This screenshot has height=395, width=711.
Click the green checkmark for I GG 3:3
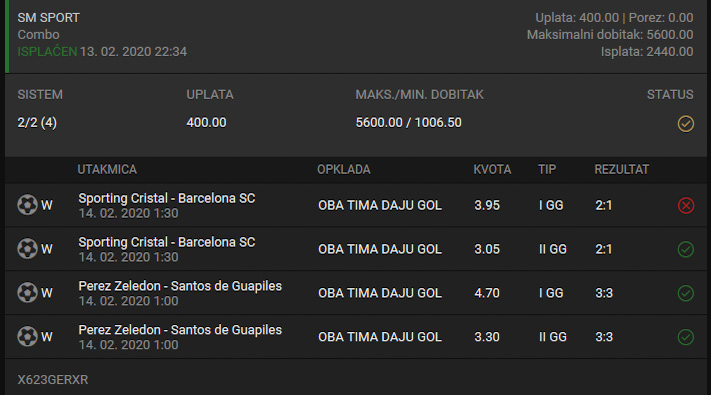coord(686,293)
